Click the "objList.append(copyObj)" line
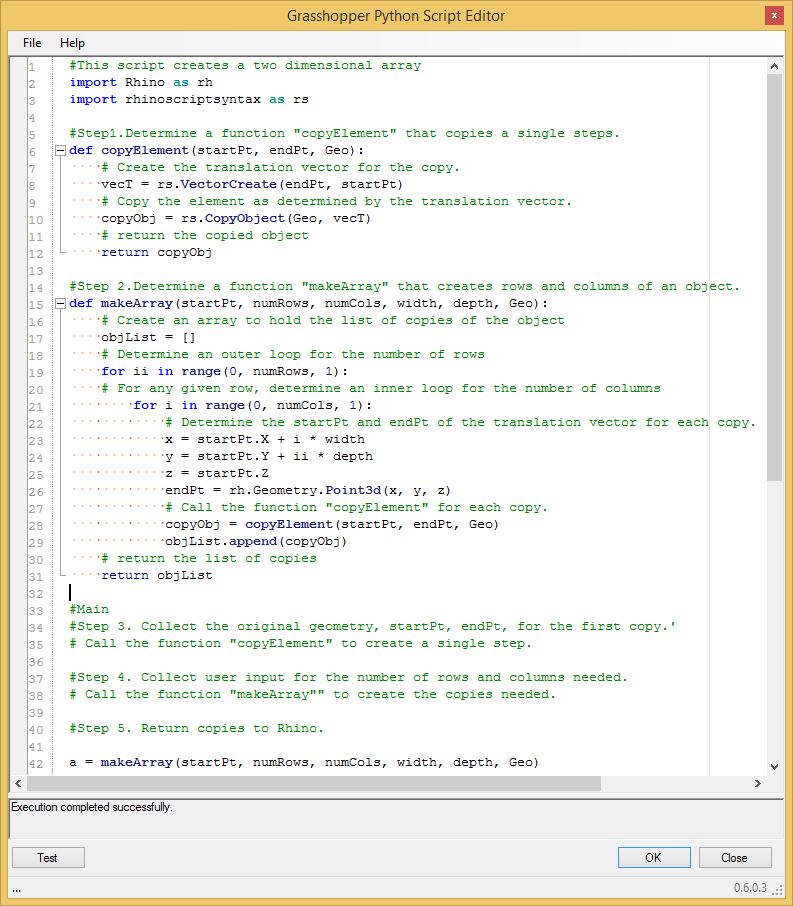Screen dimensions: 793x906 click(x=256, y=541)
